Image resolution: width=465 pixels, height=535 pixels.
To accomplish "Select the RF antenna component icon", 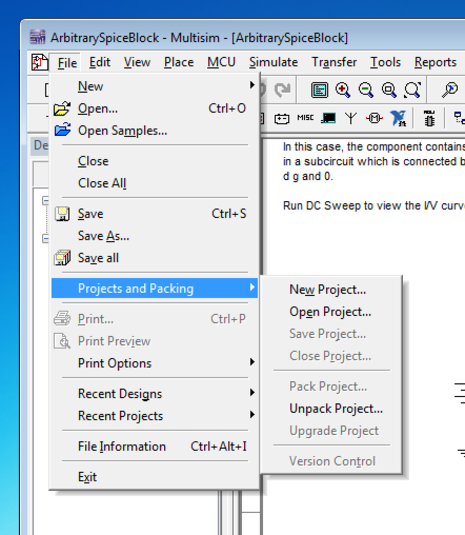I will 351,118.
